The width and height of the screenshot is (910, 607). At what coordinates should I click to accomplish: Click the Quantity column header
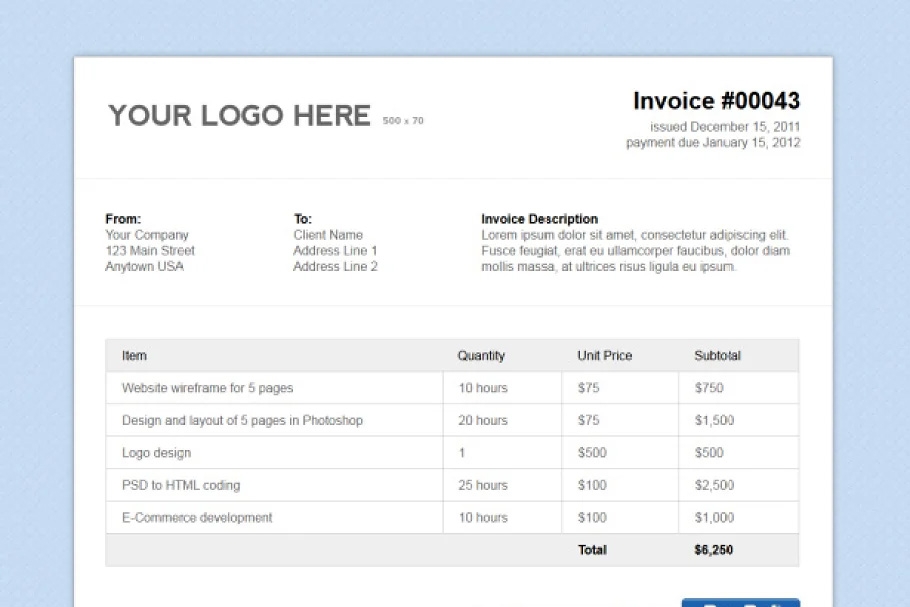point(481,355)
